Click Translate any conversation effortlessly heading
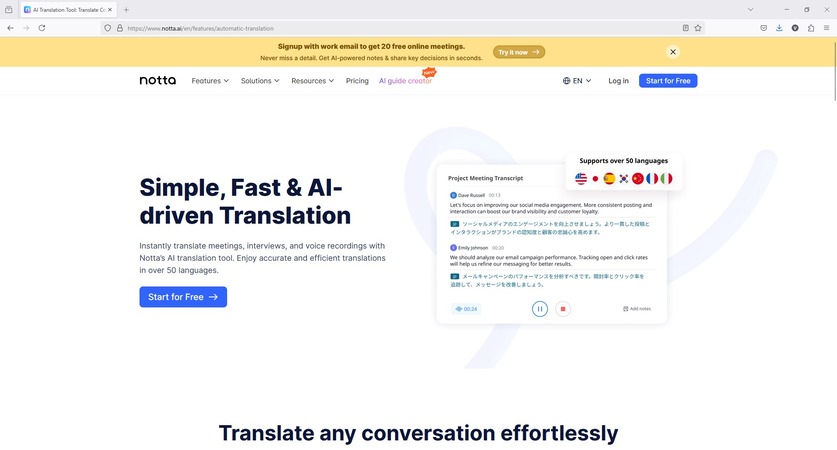 tap(418, 433)
